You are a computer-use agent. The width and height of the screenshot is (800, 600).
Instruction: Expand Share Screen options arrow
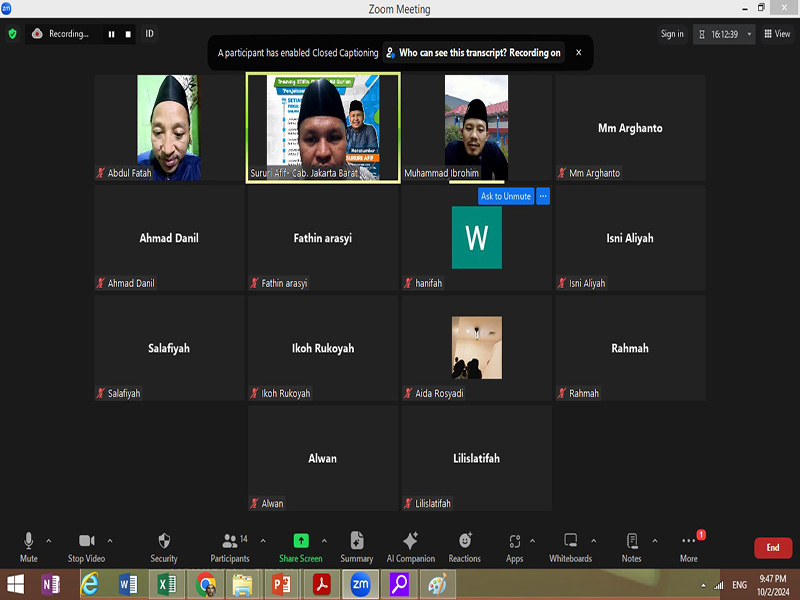pos(327,540)
